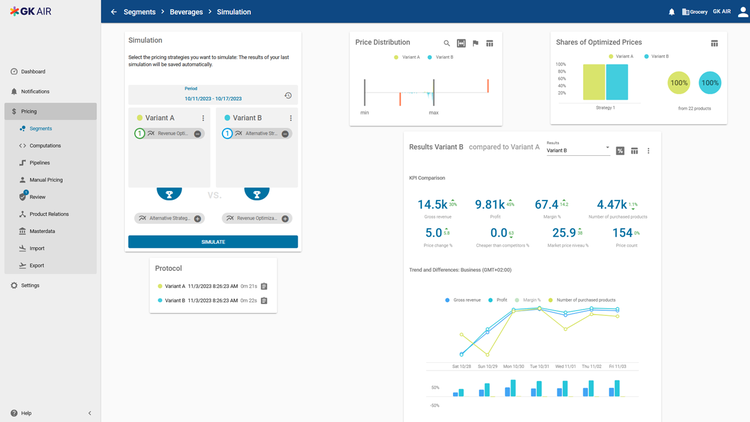This screenshot has width=750, height=422.
Task: Click yellow Strategy 1 bar in Shares chart
Action: click(594, 82)
